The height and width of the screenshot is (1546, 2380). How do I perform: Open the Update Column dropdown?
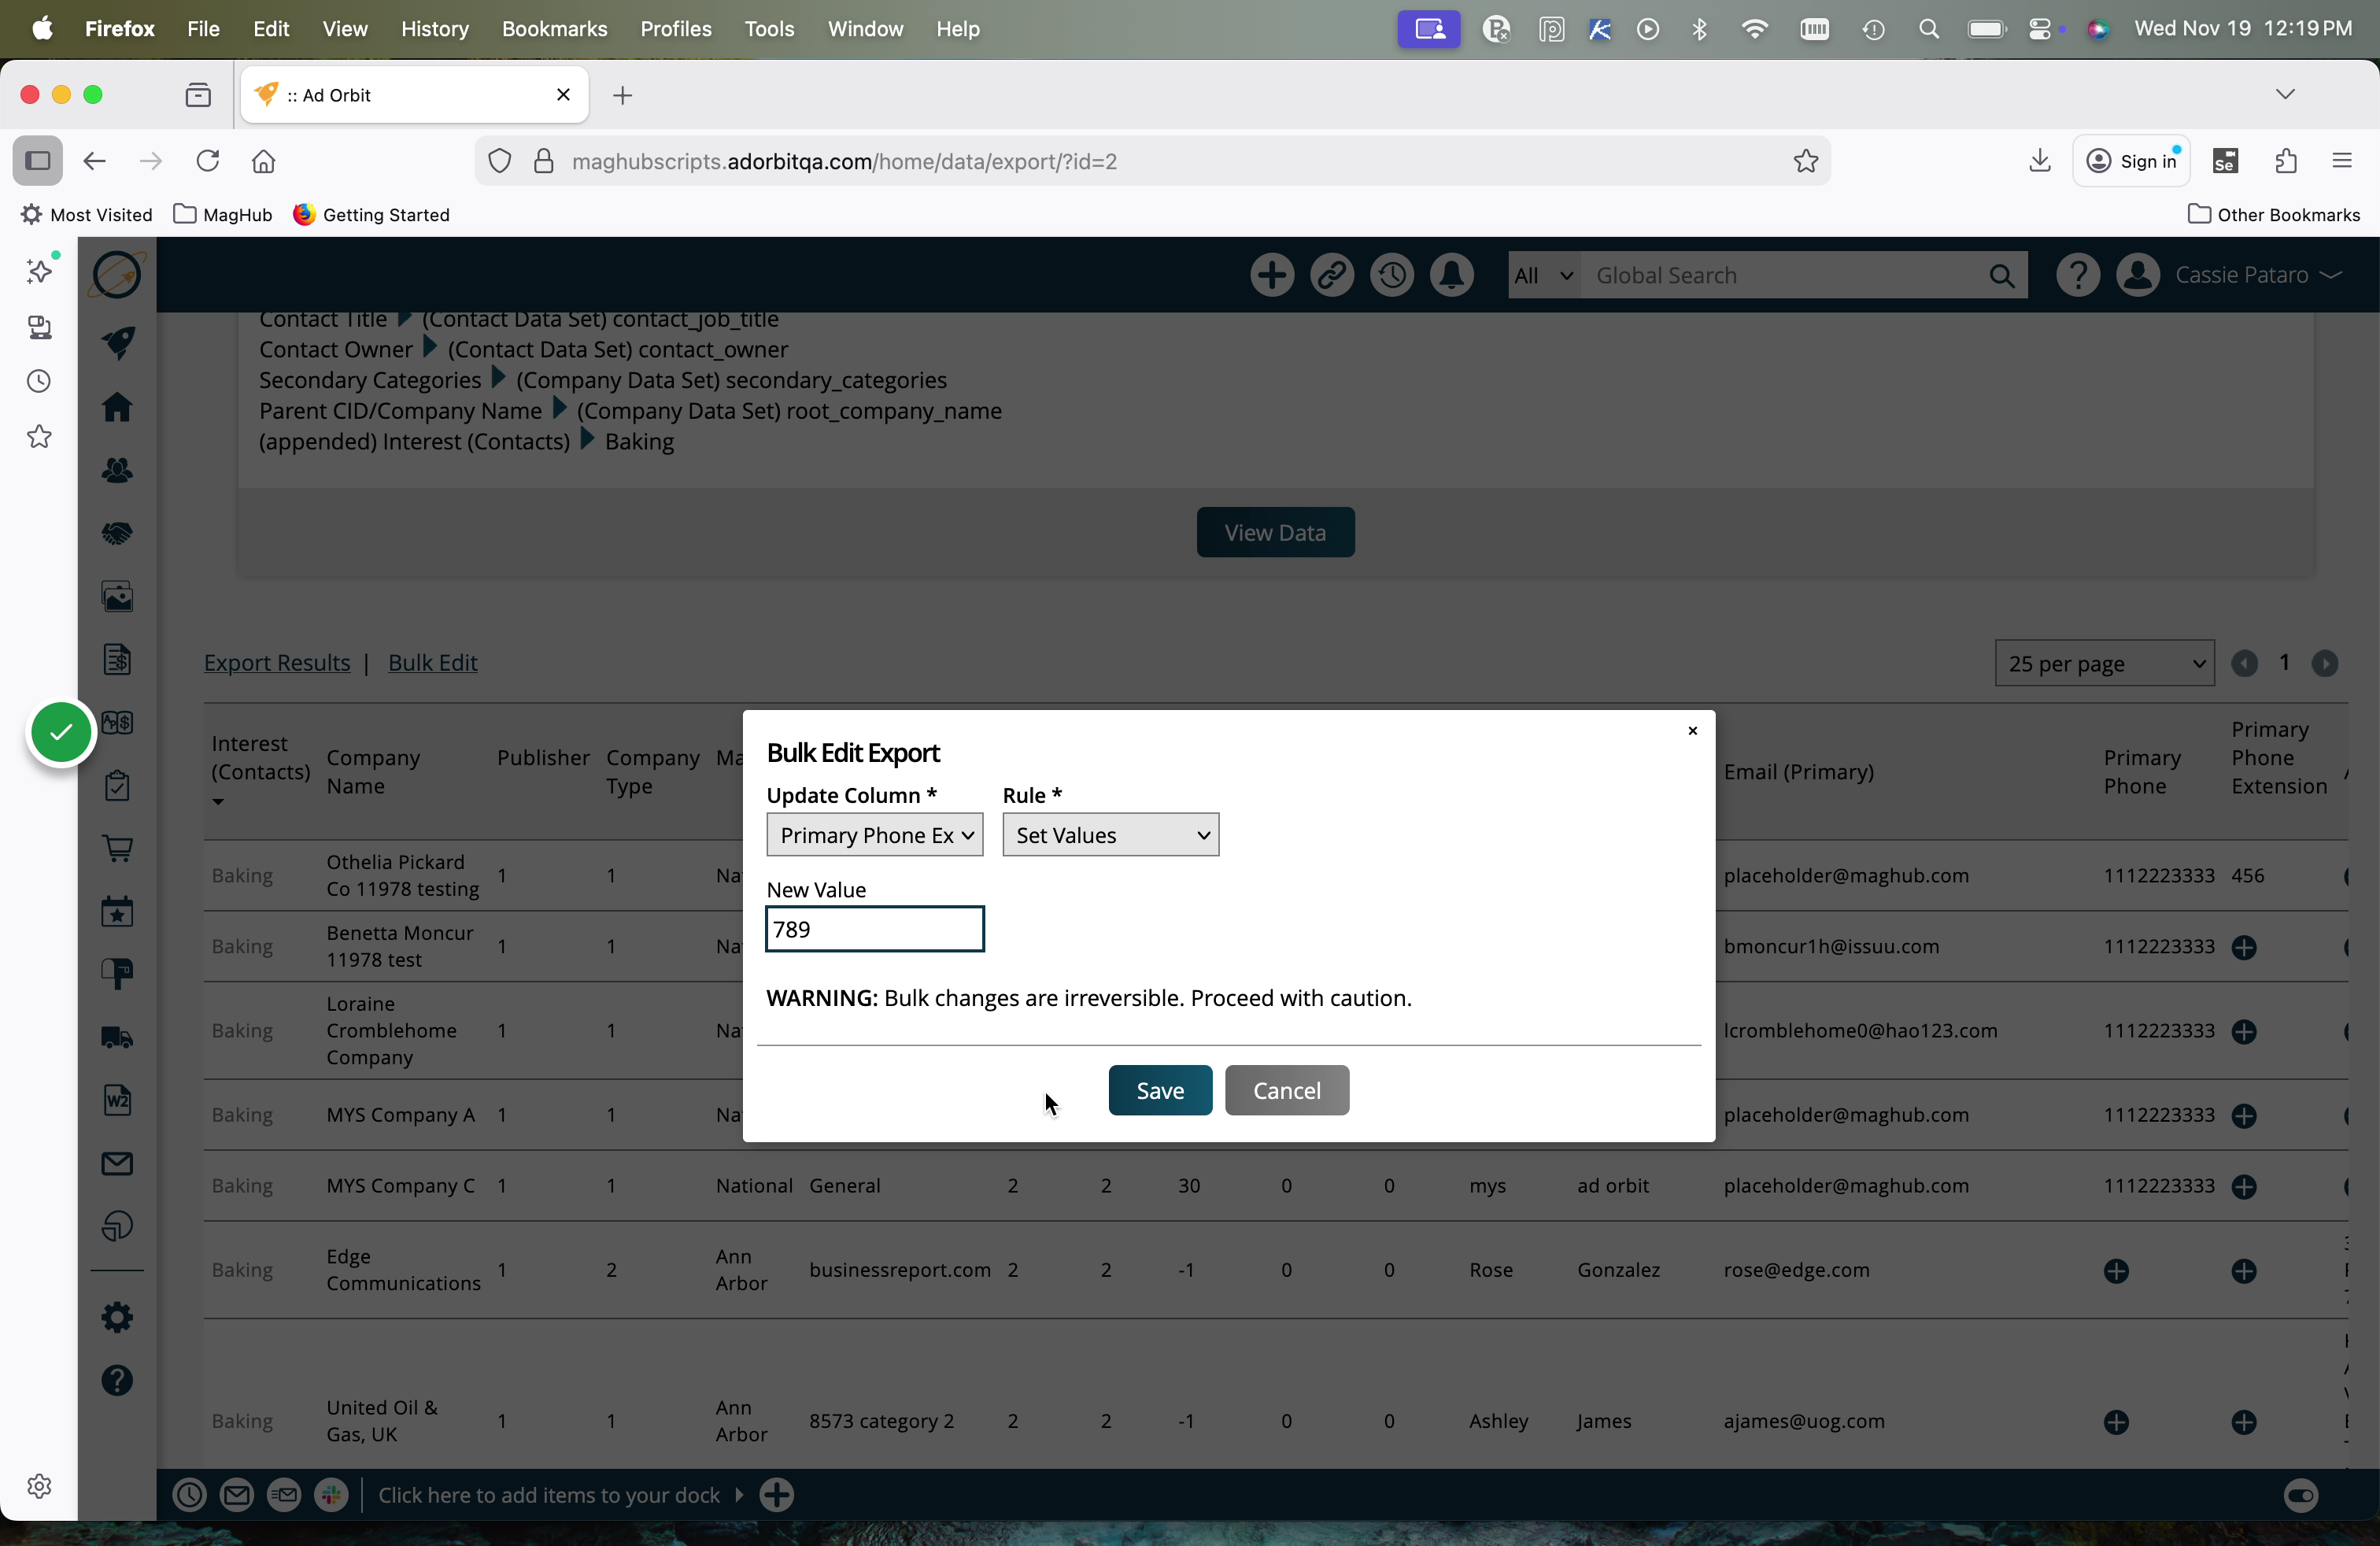[874, 835]
